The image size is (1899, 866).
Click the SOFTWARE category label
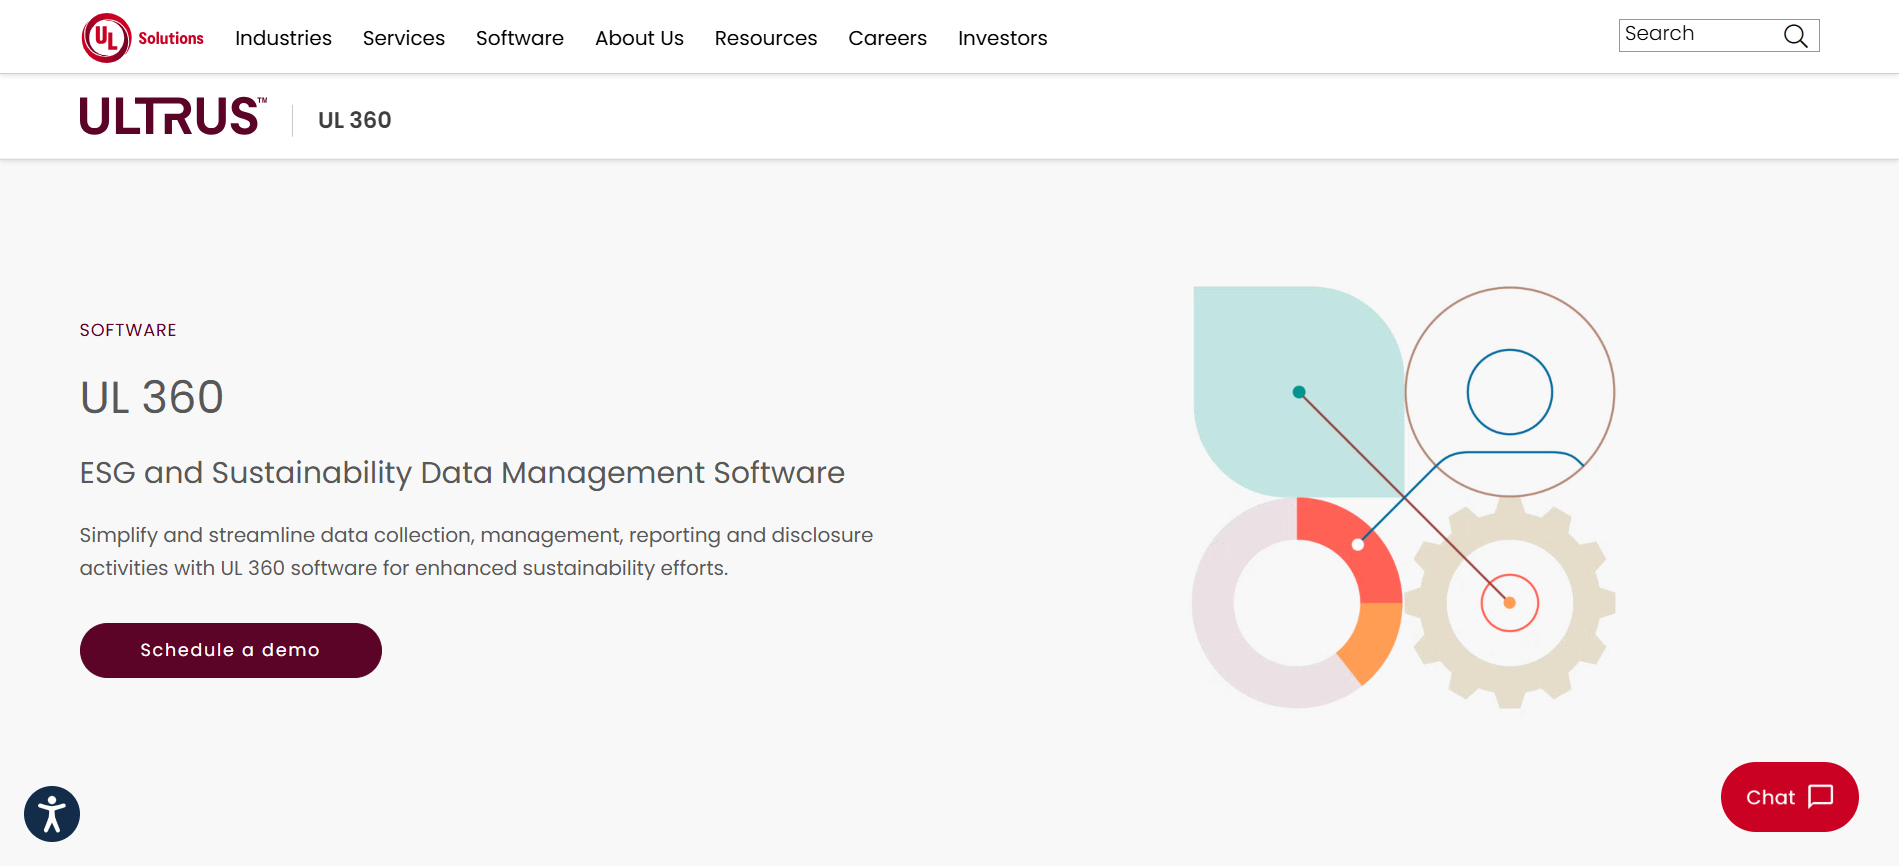click(128, 330)
